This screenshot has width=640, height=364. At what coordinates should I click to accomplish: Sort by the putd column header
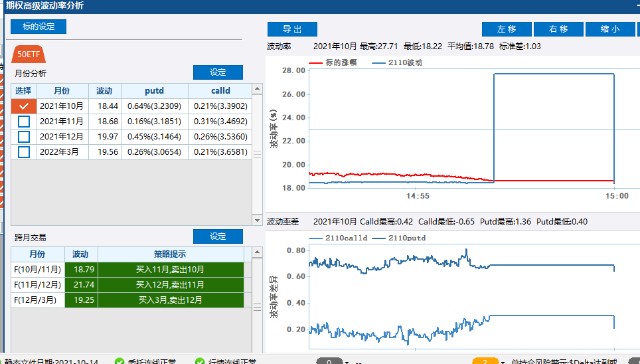pyautogui.click(x=155, y=91)
